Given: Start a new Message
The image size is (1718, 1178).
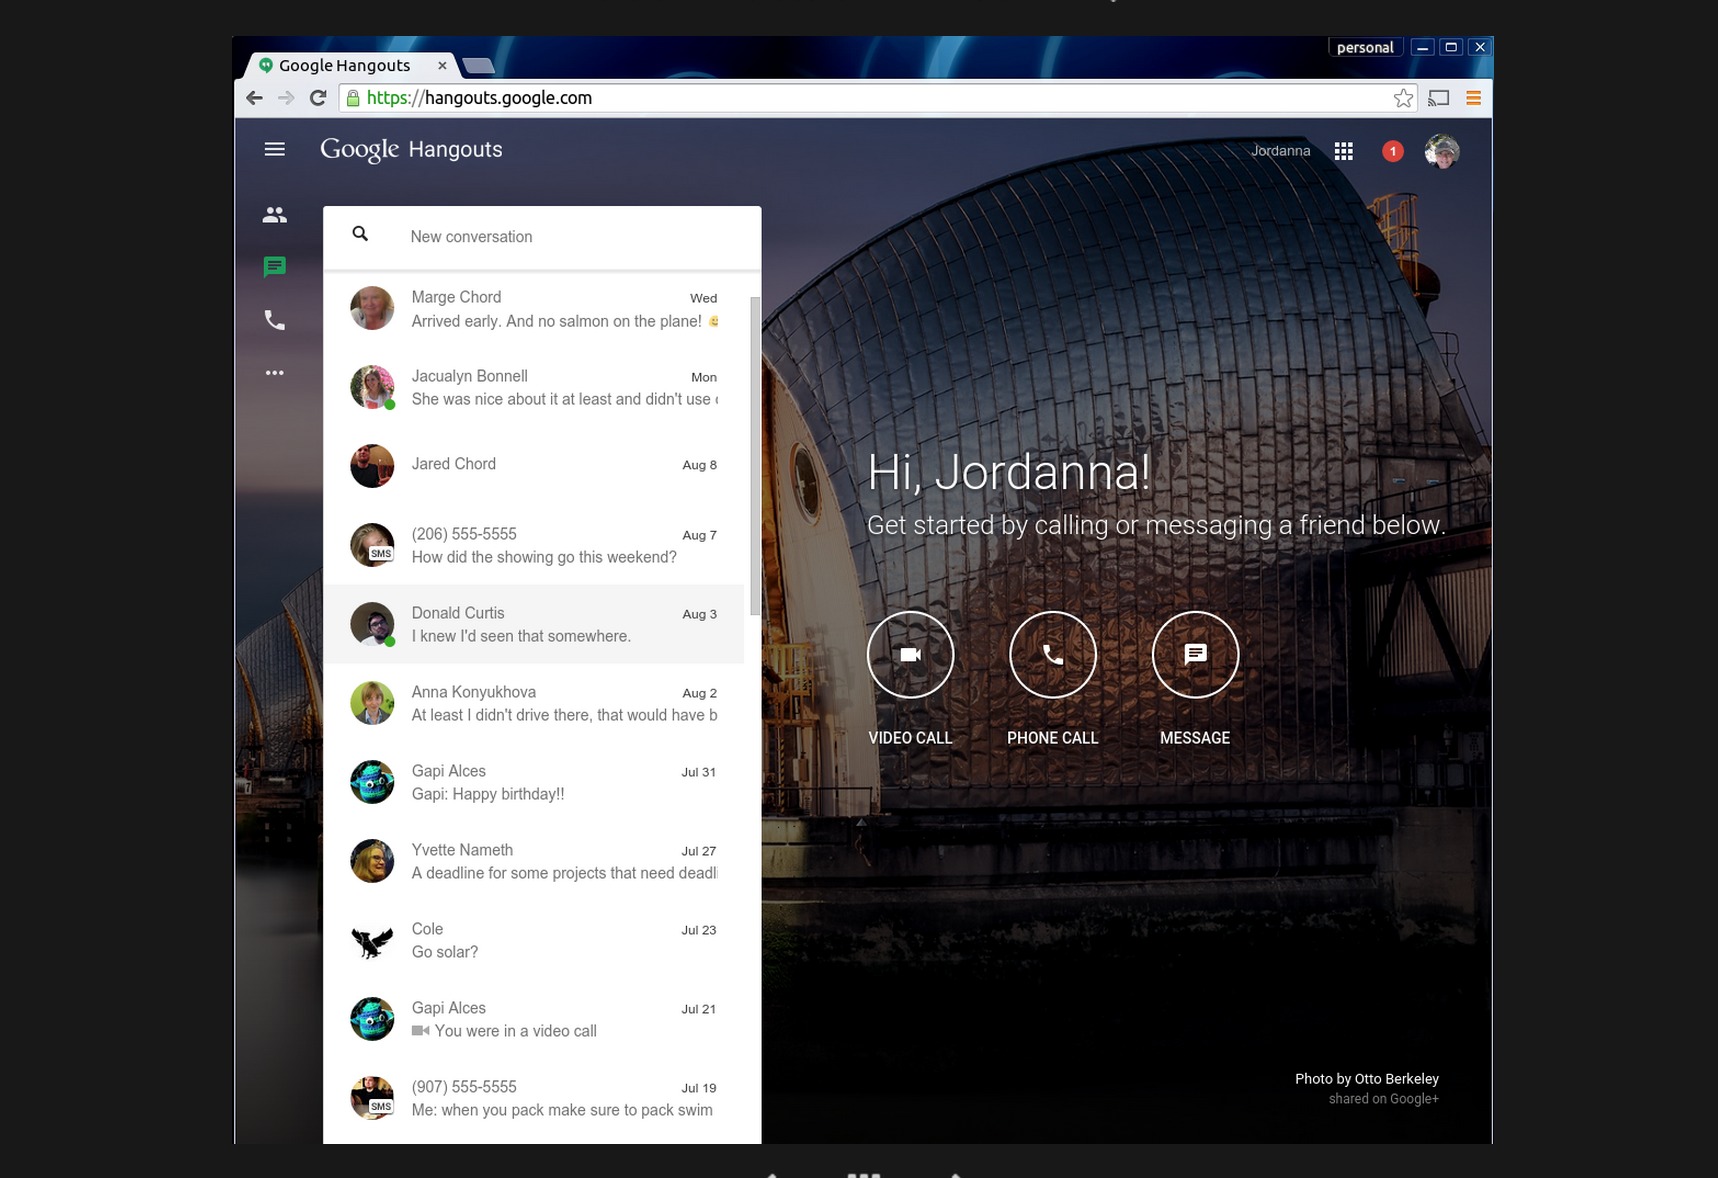Looking at the screenshot, I should click(1195, 654).
